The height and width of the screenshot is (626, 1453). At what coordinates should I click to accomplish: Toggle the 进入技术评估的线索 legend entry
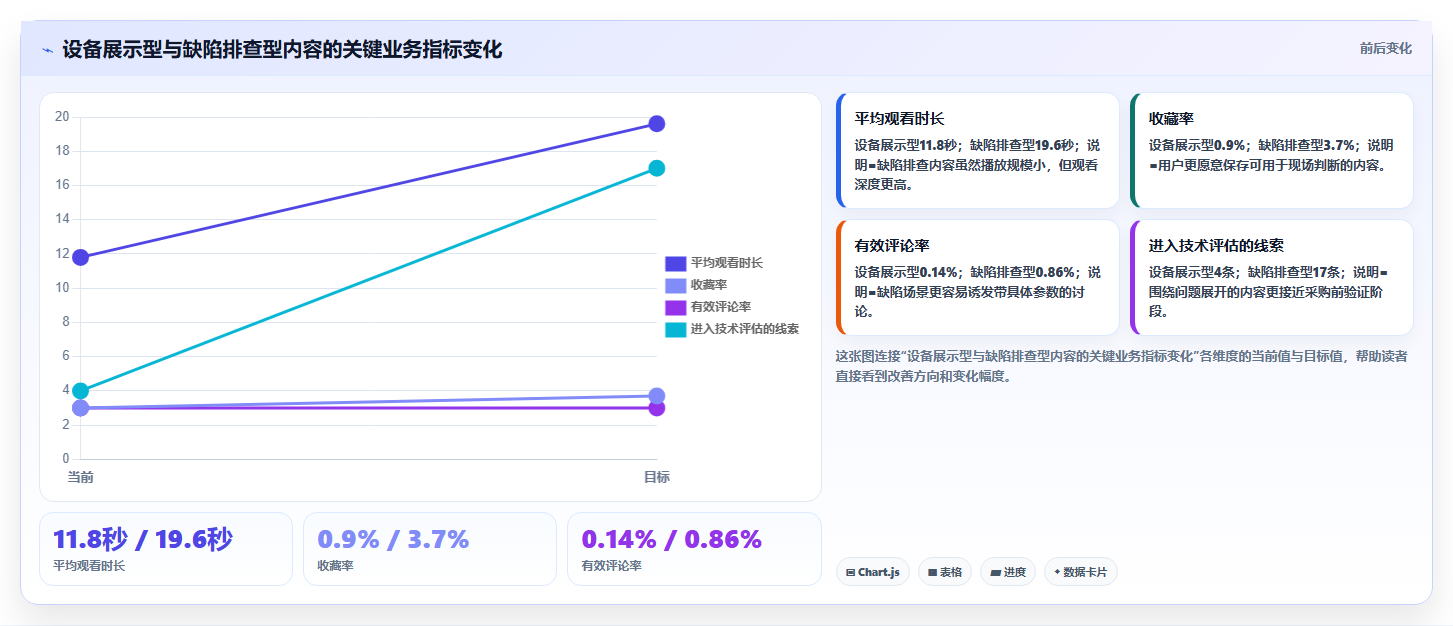tap(732, 329)
